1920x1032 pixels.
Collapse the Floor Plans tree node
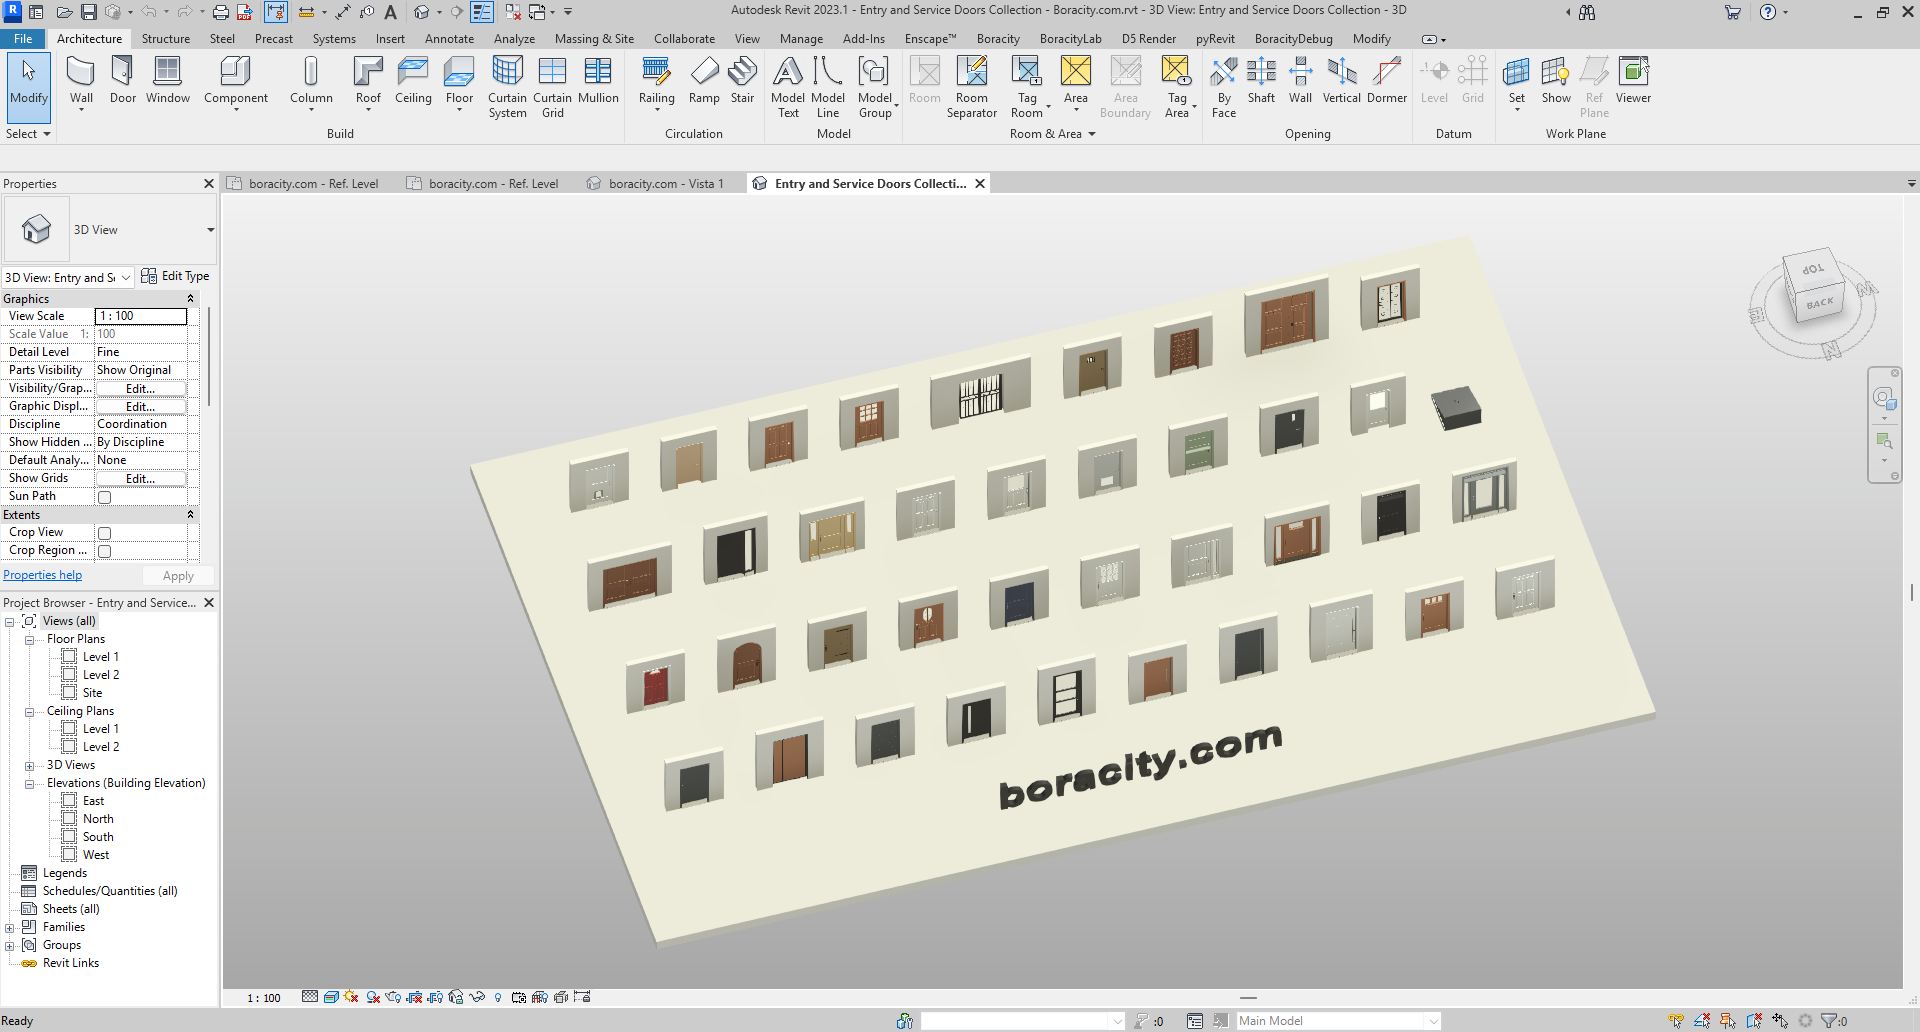(x=29, y=640)
